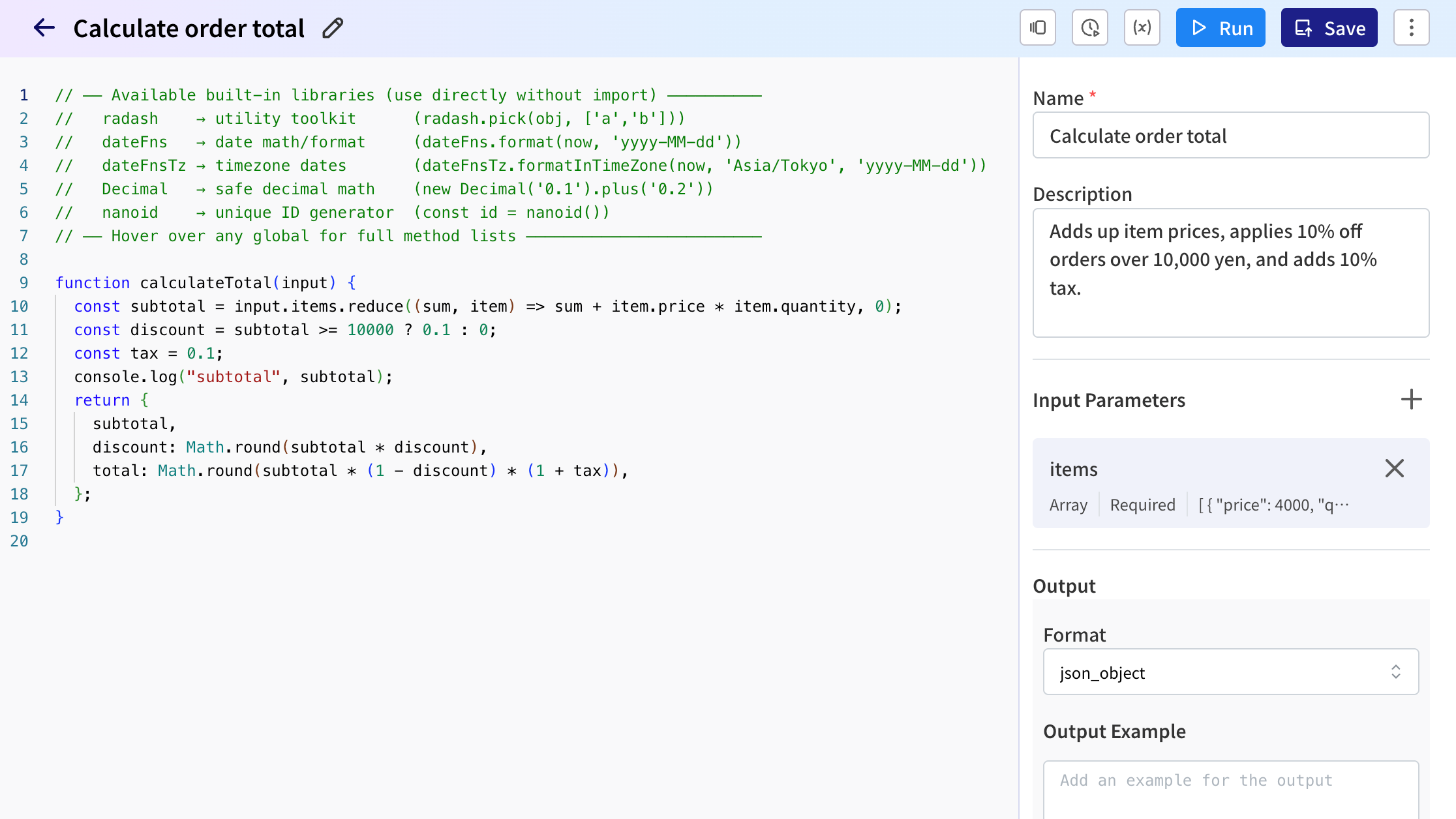Click the "discount: Math.round" code line

point(290,447)
